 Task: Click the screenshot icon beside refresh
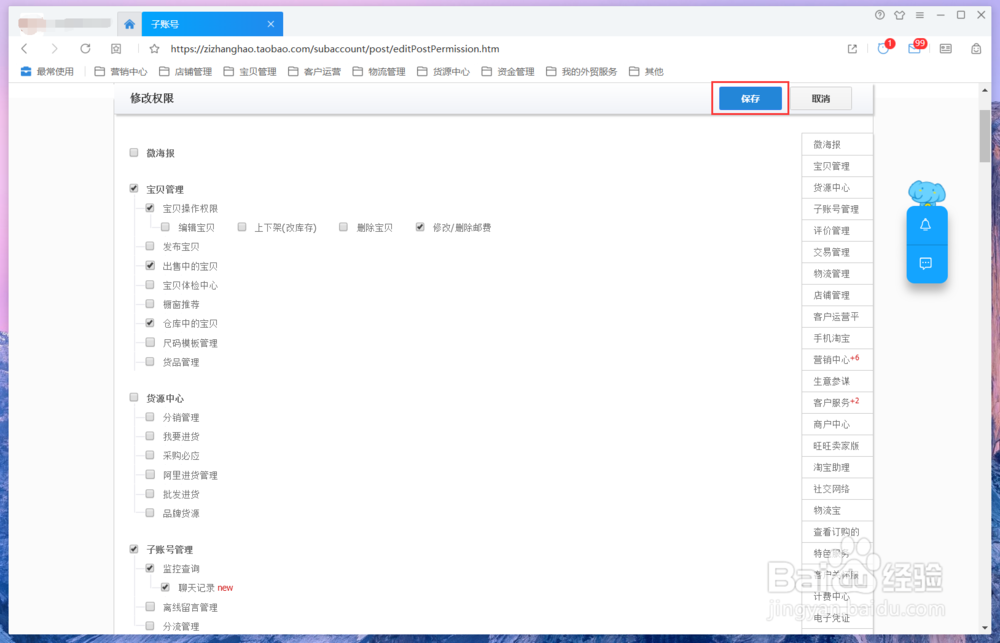[116, 48]
